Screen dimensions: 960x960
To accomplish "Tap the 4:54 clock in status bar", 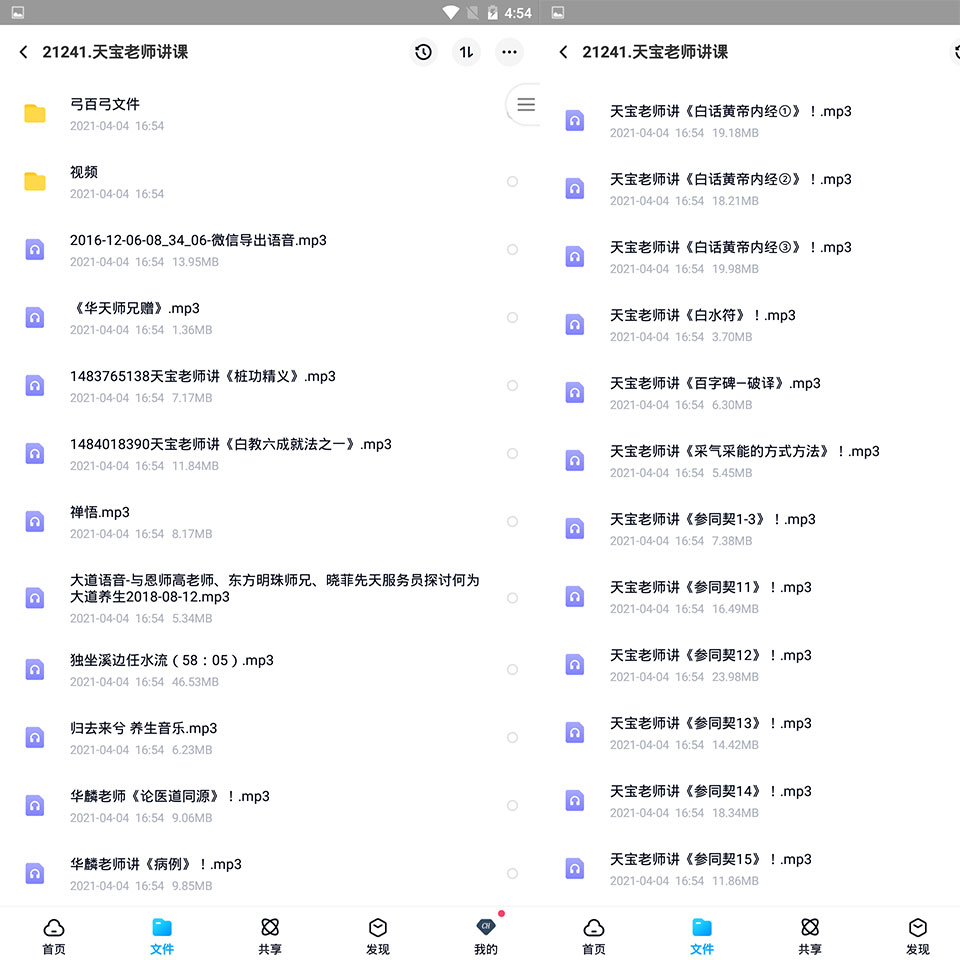I will click(x=518, y=13).
